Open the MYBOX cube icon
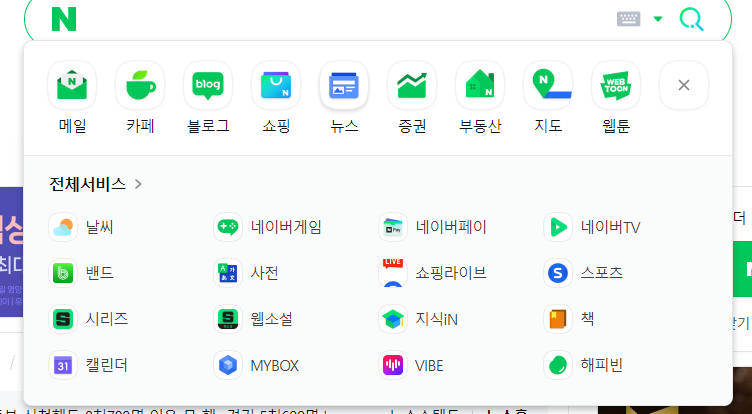This screenshot has width=752, height=414. point(228,365)
